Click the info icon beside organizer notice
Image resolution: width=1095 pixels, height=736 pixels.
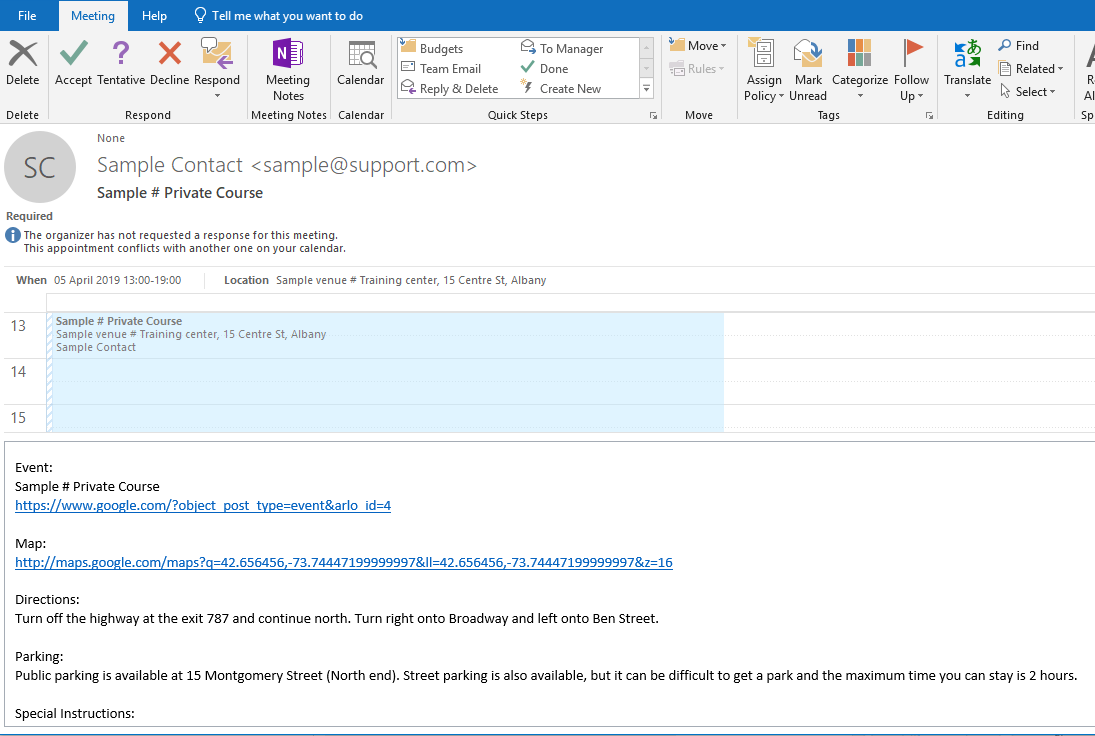click(13, 235)
